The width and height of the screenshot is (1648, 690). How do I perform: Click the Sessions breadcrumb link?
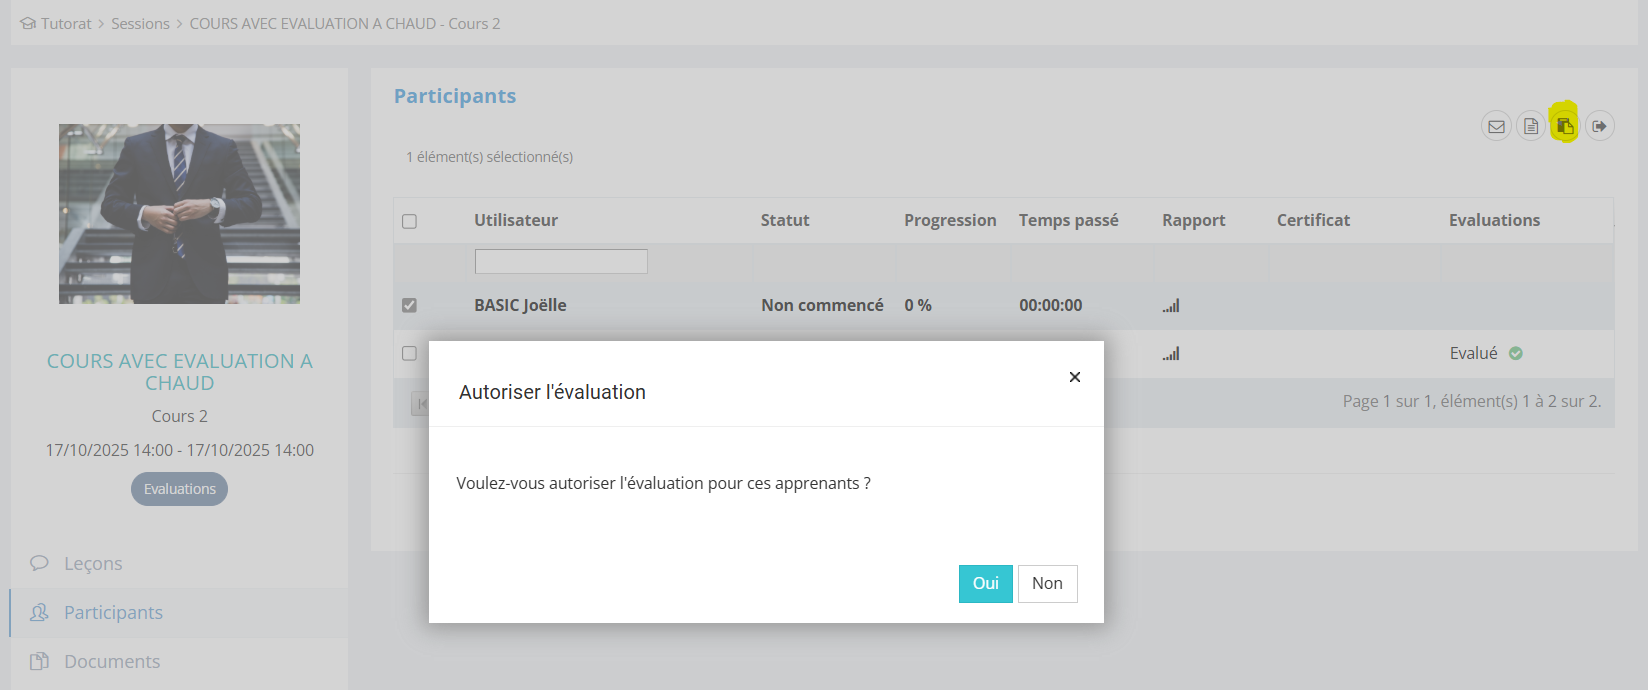[140, 23]
